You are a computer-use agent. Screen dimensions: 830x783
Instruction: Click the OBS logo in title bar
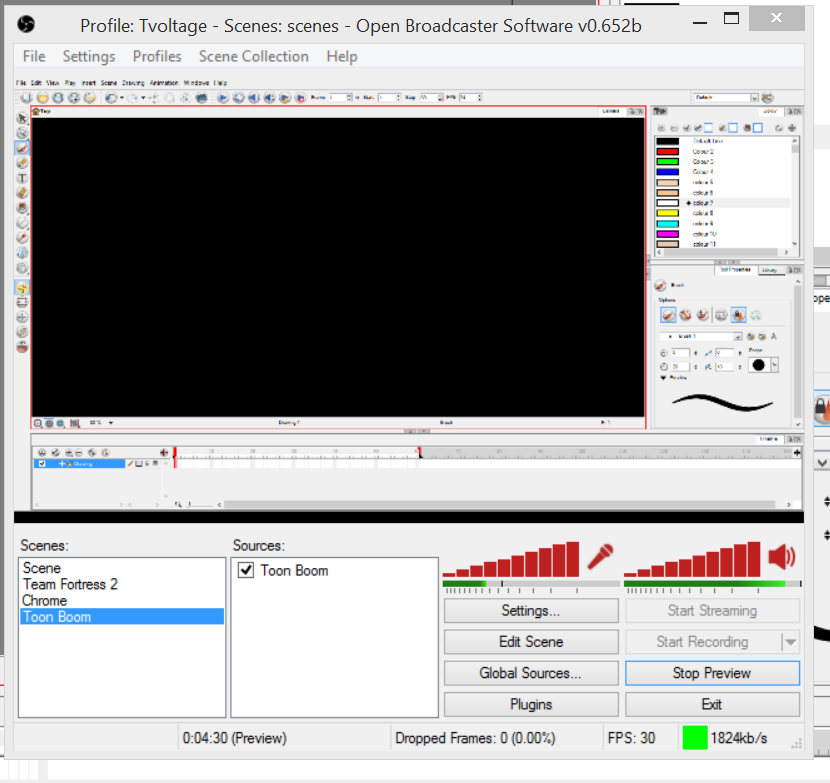click(26, 24)
